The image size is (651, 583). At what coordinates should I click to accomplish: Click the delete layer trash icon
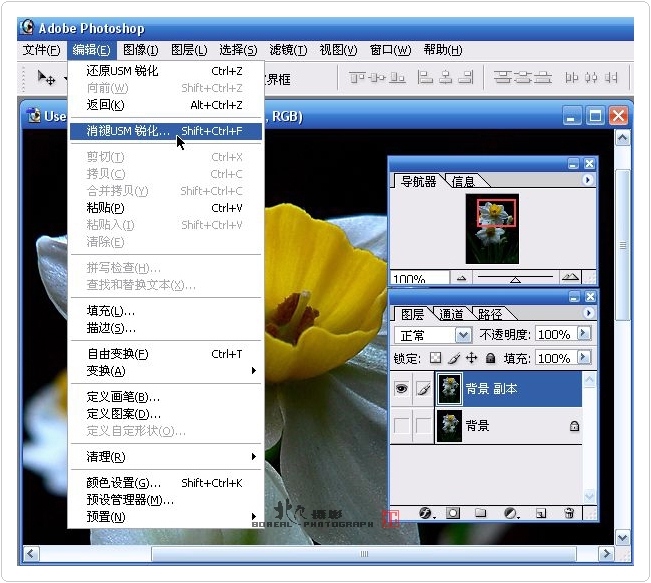(x=569, y=513)
